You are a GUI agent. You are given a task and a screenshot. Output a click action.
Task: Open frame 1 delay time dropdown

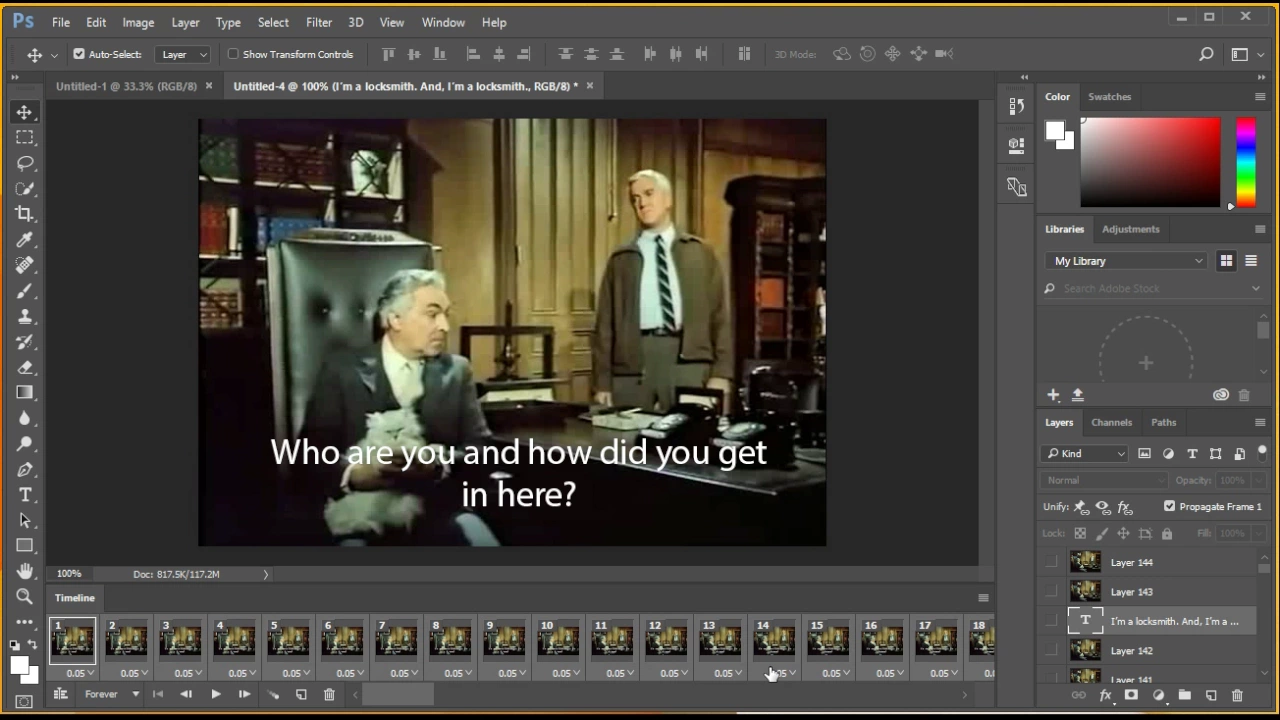coord(79,673)
